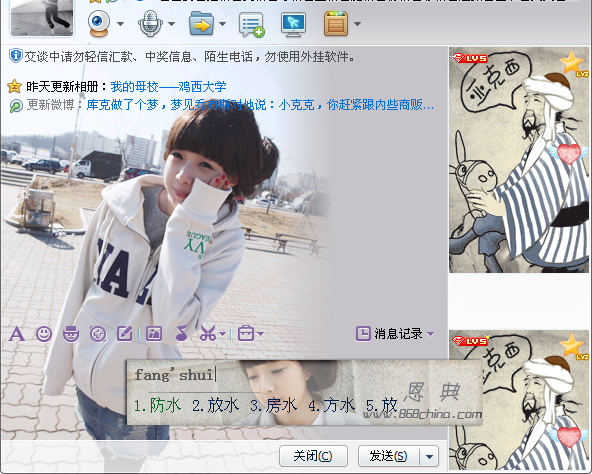Open the briefcase tools icon

pyautogui.click(x=246, y=334)
